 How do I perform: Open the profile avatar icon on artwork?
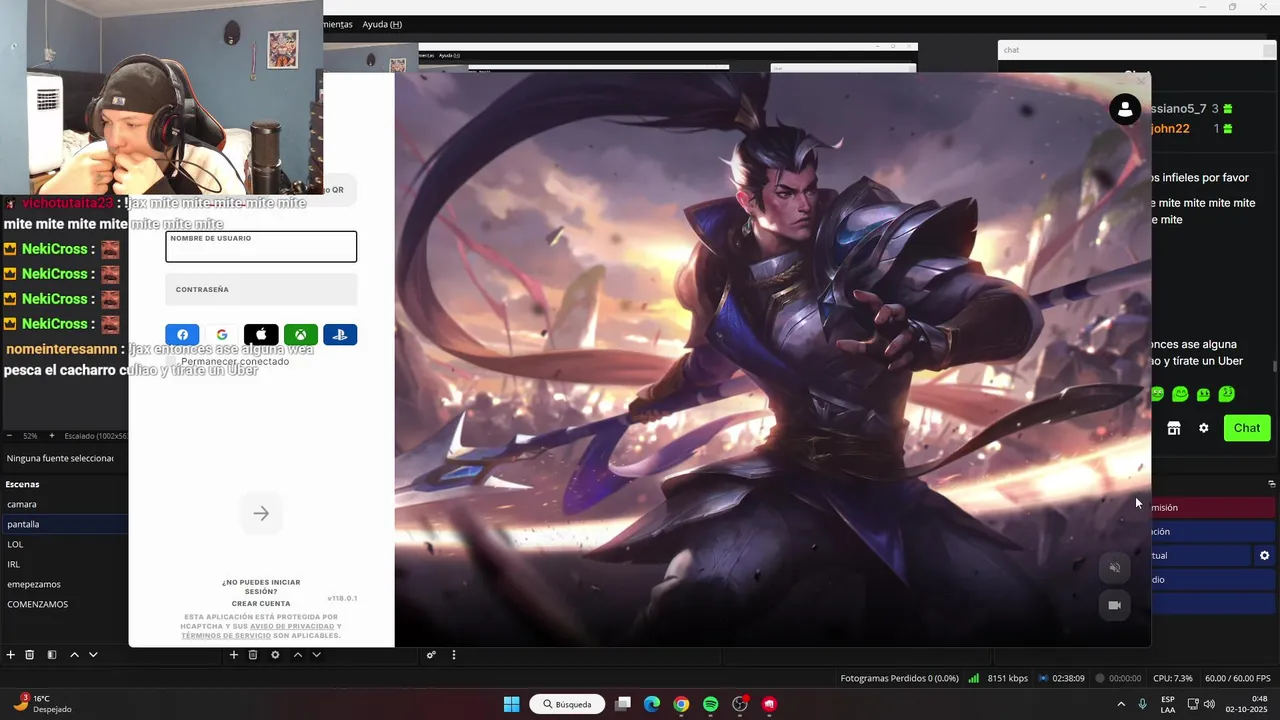tap(1125, 109)
